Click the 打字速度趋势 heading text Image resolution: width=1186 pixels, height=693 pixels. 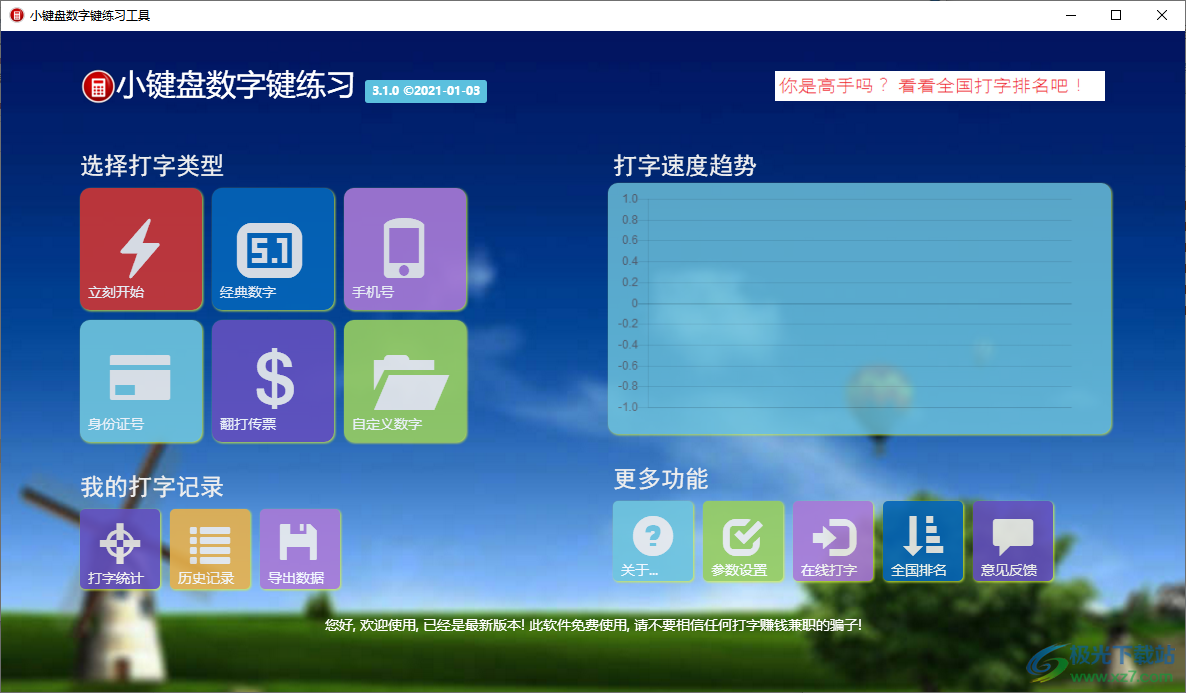coord(685,166)
